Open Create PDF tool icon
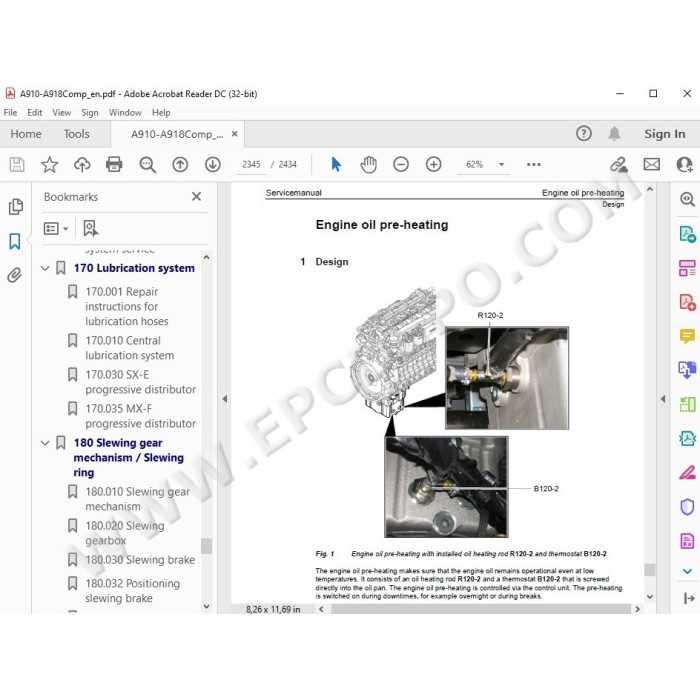The image size is (700, 700). pos(687,302)
